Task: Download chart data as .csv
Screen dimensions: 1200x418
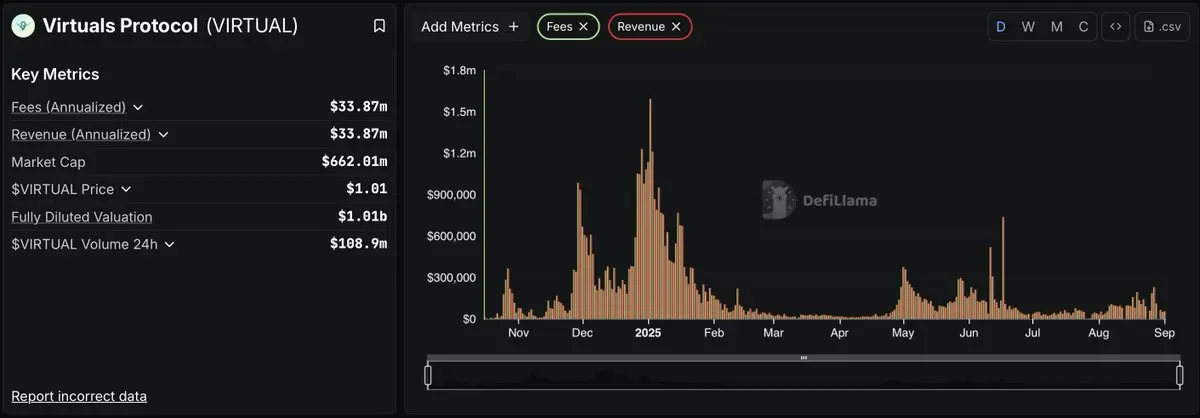Action: click(x=1162, y=27)
